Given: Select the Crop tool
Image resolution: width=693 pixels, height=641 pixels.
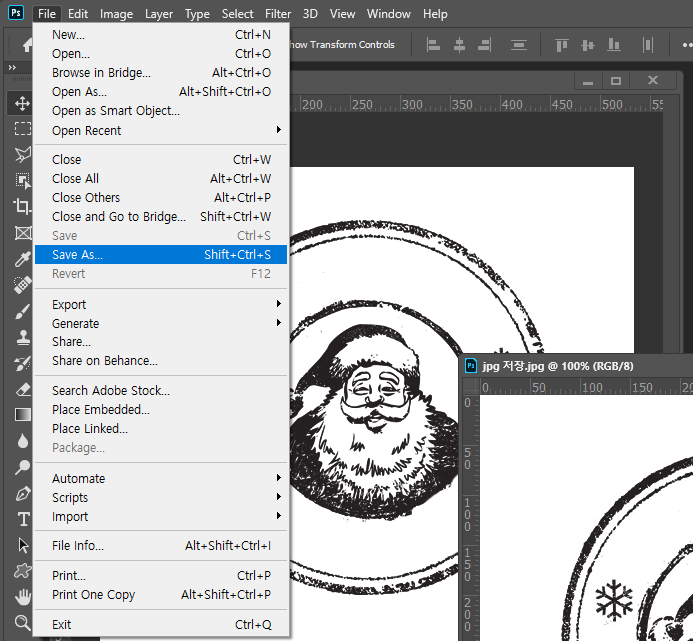Looking at the screenshot, I should (x=22, y=206).
